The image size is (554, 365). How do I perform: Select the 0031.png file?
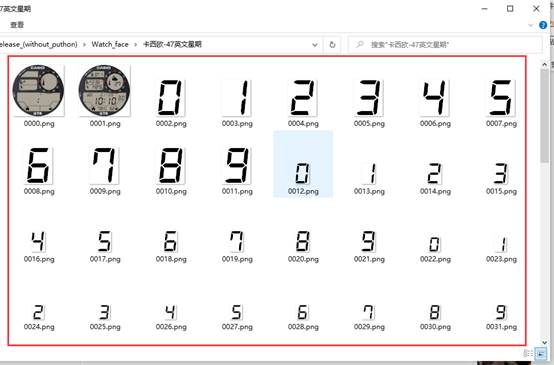[x=501, y=317]
